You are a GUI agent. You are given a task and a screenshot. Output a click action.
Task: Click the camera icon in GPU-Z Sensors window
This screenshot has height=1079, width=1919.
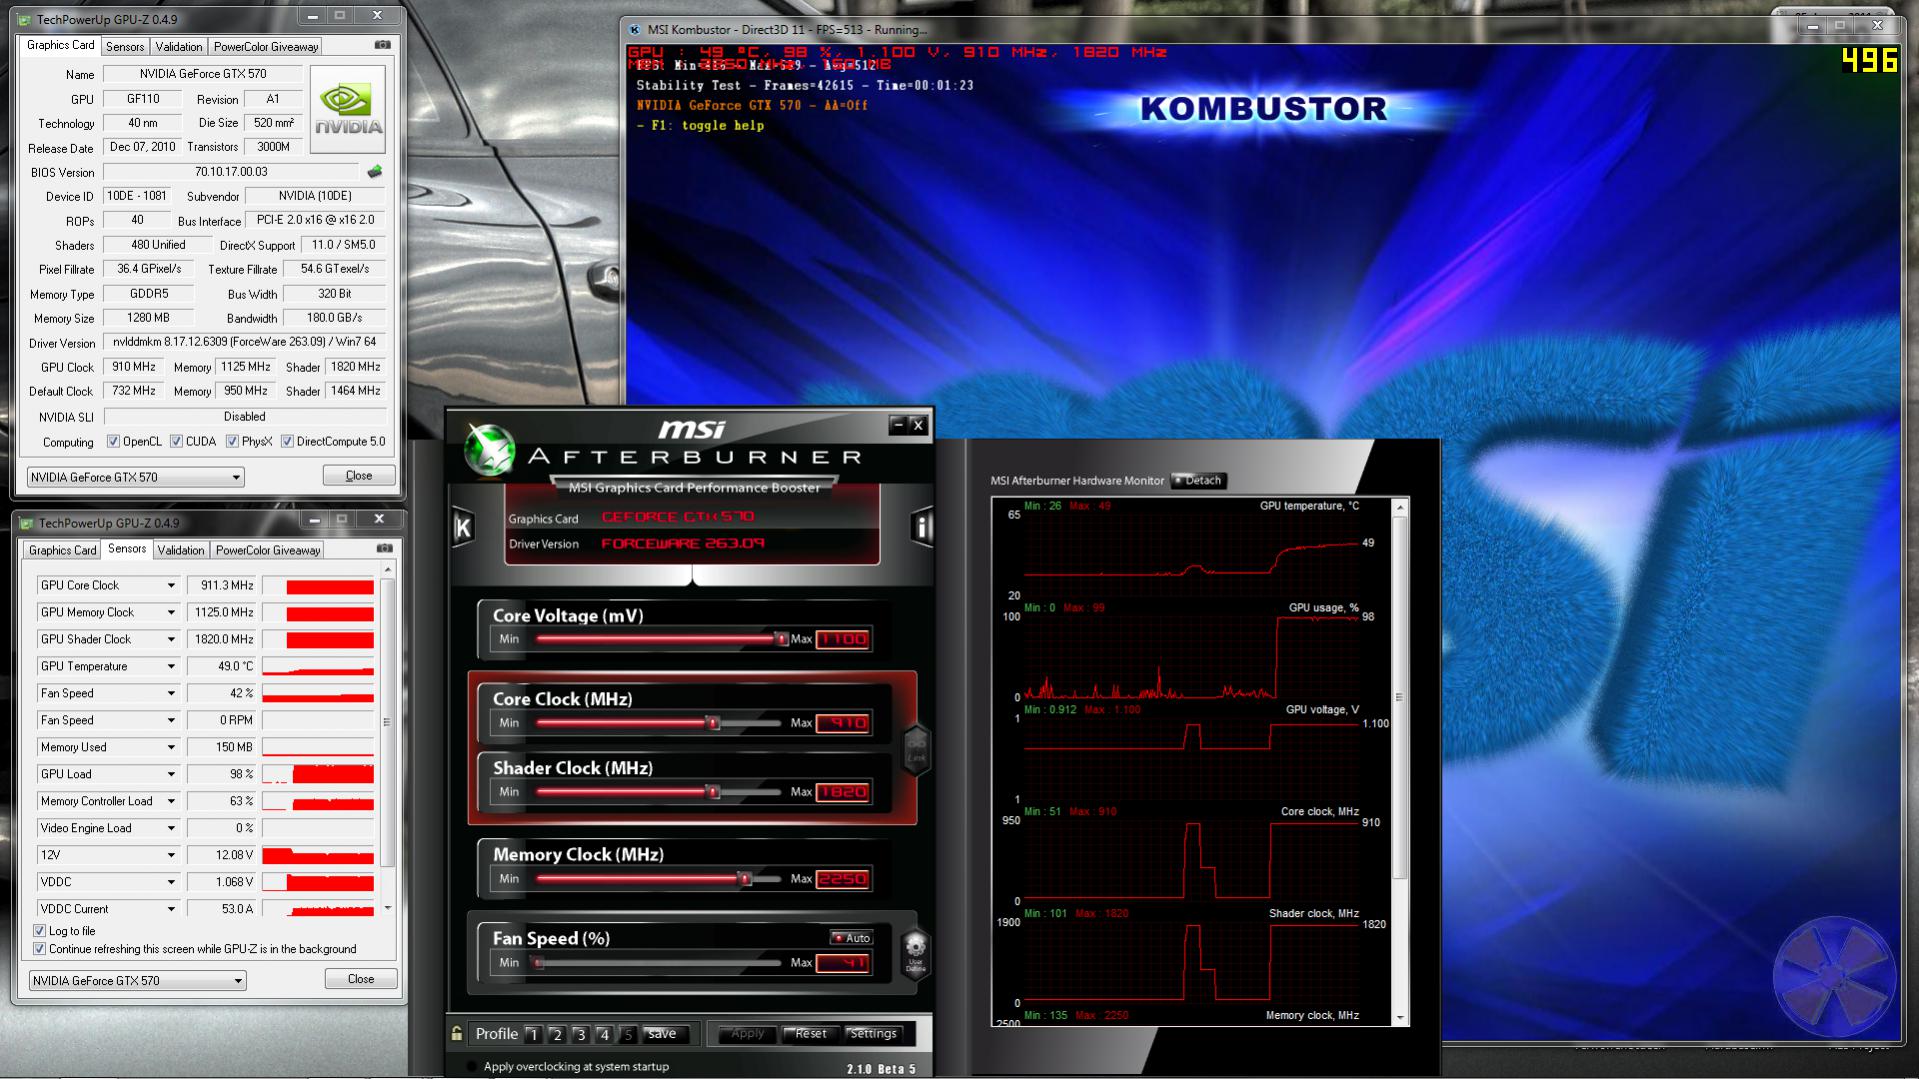(385, 549)
